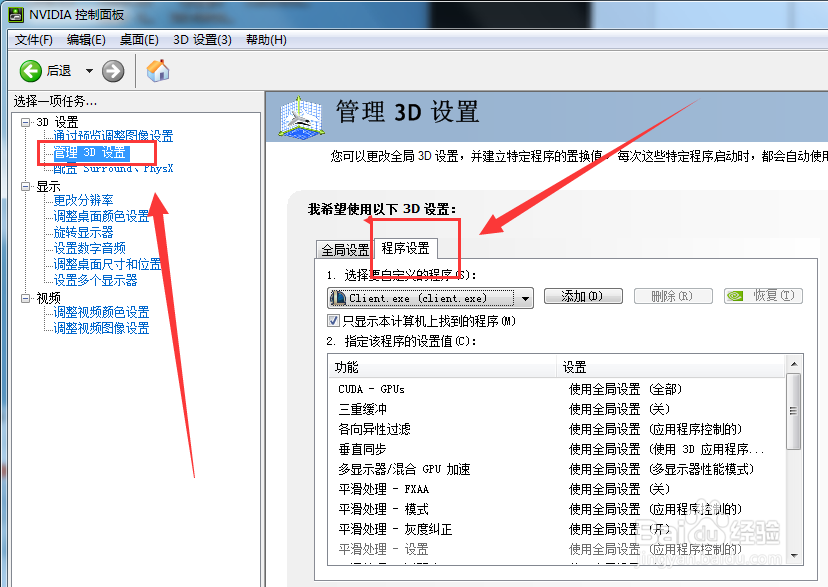This screenshot has width=828, height=587.
Task: Click the Manage 3D settings header icon
Action: tap(300, 118)
